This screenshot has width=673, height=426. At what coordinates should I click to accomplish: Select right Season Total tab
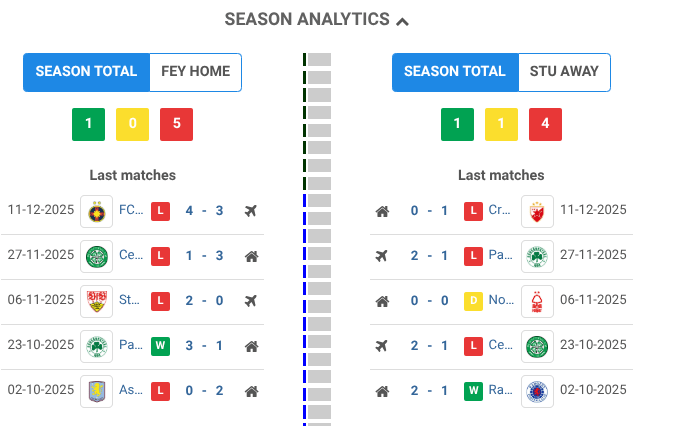click(x=455, y=72)
